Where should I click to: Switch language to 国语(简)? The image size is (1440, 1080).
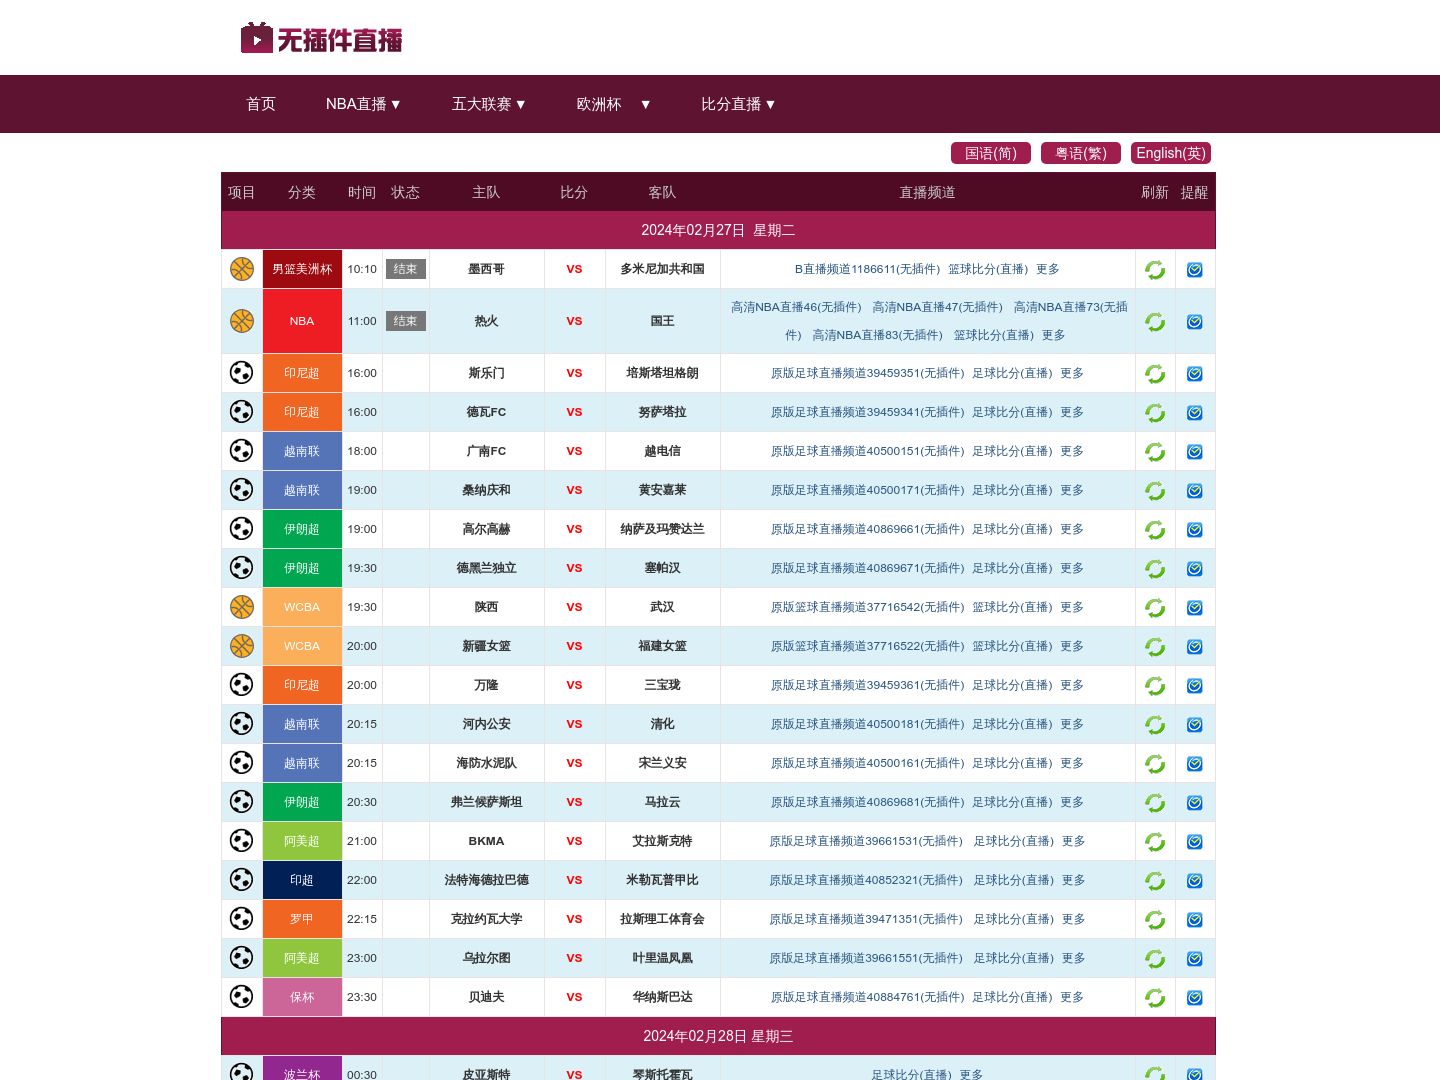tap(991, 153)
